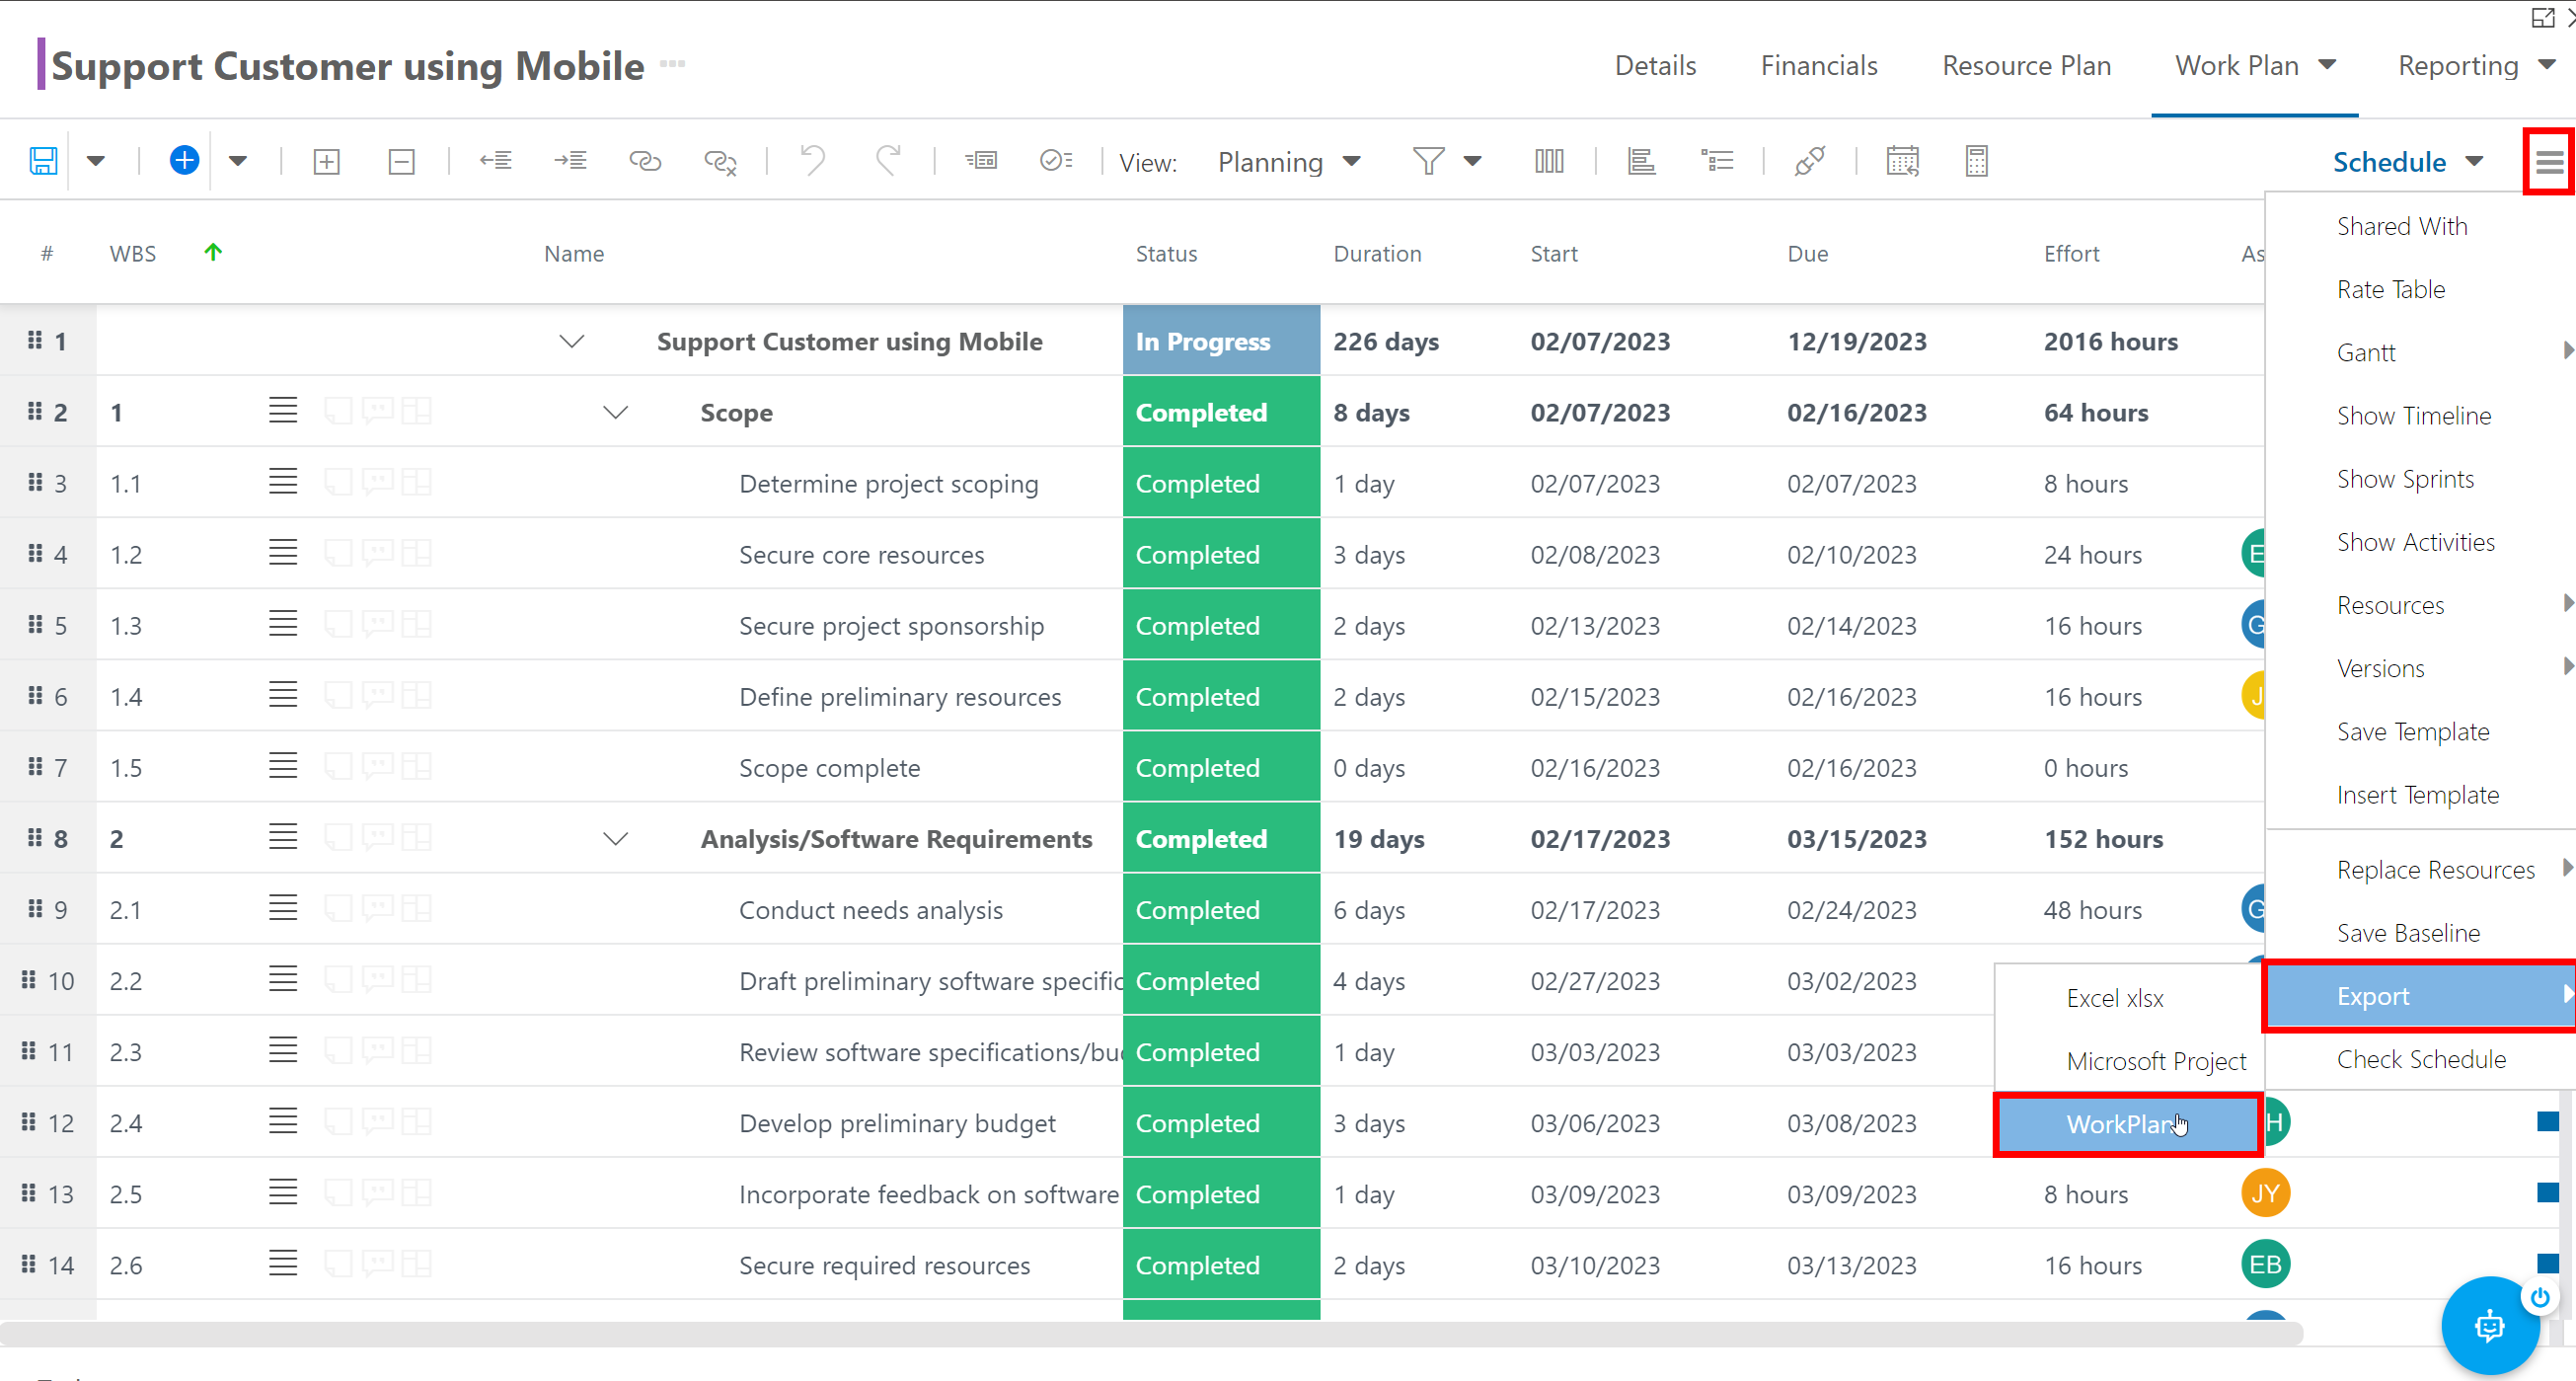This screenshot has height=1381, width=2576.
Task: Click the Outdent task icon
Action: (x=496, y=160)
